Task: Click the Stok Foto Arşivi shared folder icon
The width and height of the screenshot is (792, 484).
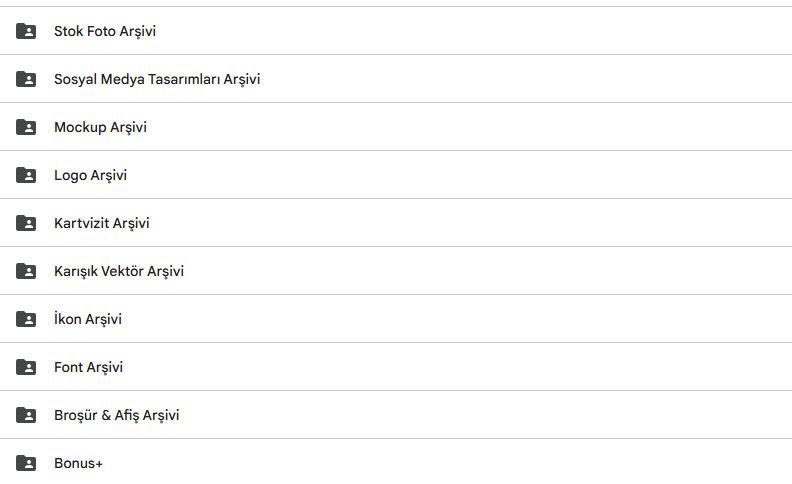Action: (26, 31)
